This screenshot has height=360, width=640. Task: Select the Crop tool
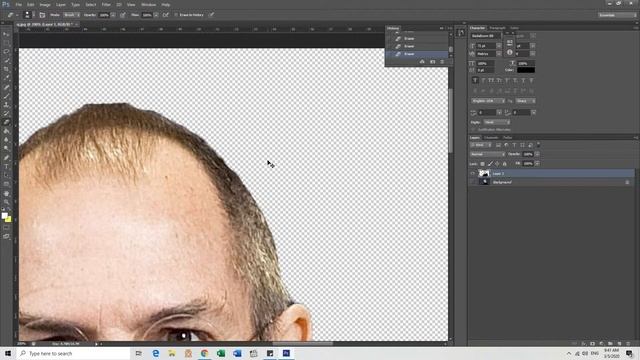(6, 69)
